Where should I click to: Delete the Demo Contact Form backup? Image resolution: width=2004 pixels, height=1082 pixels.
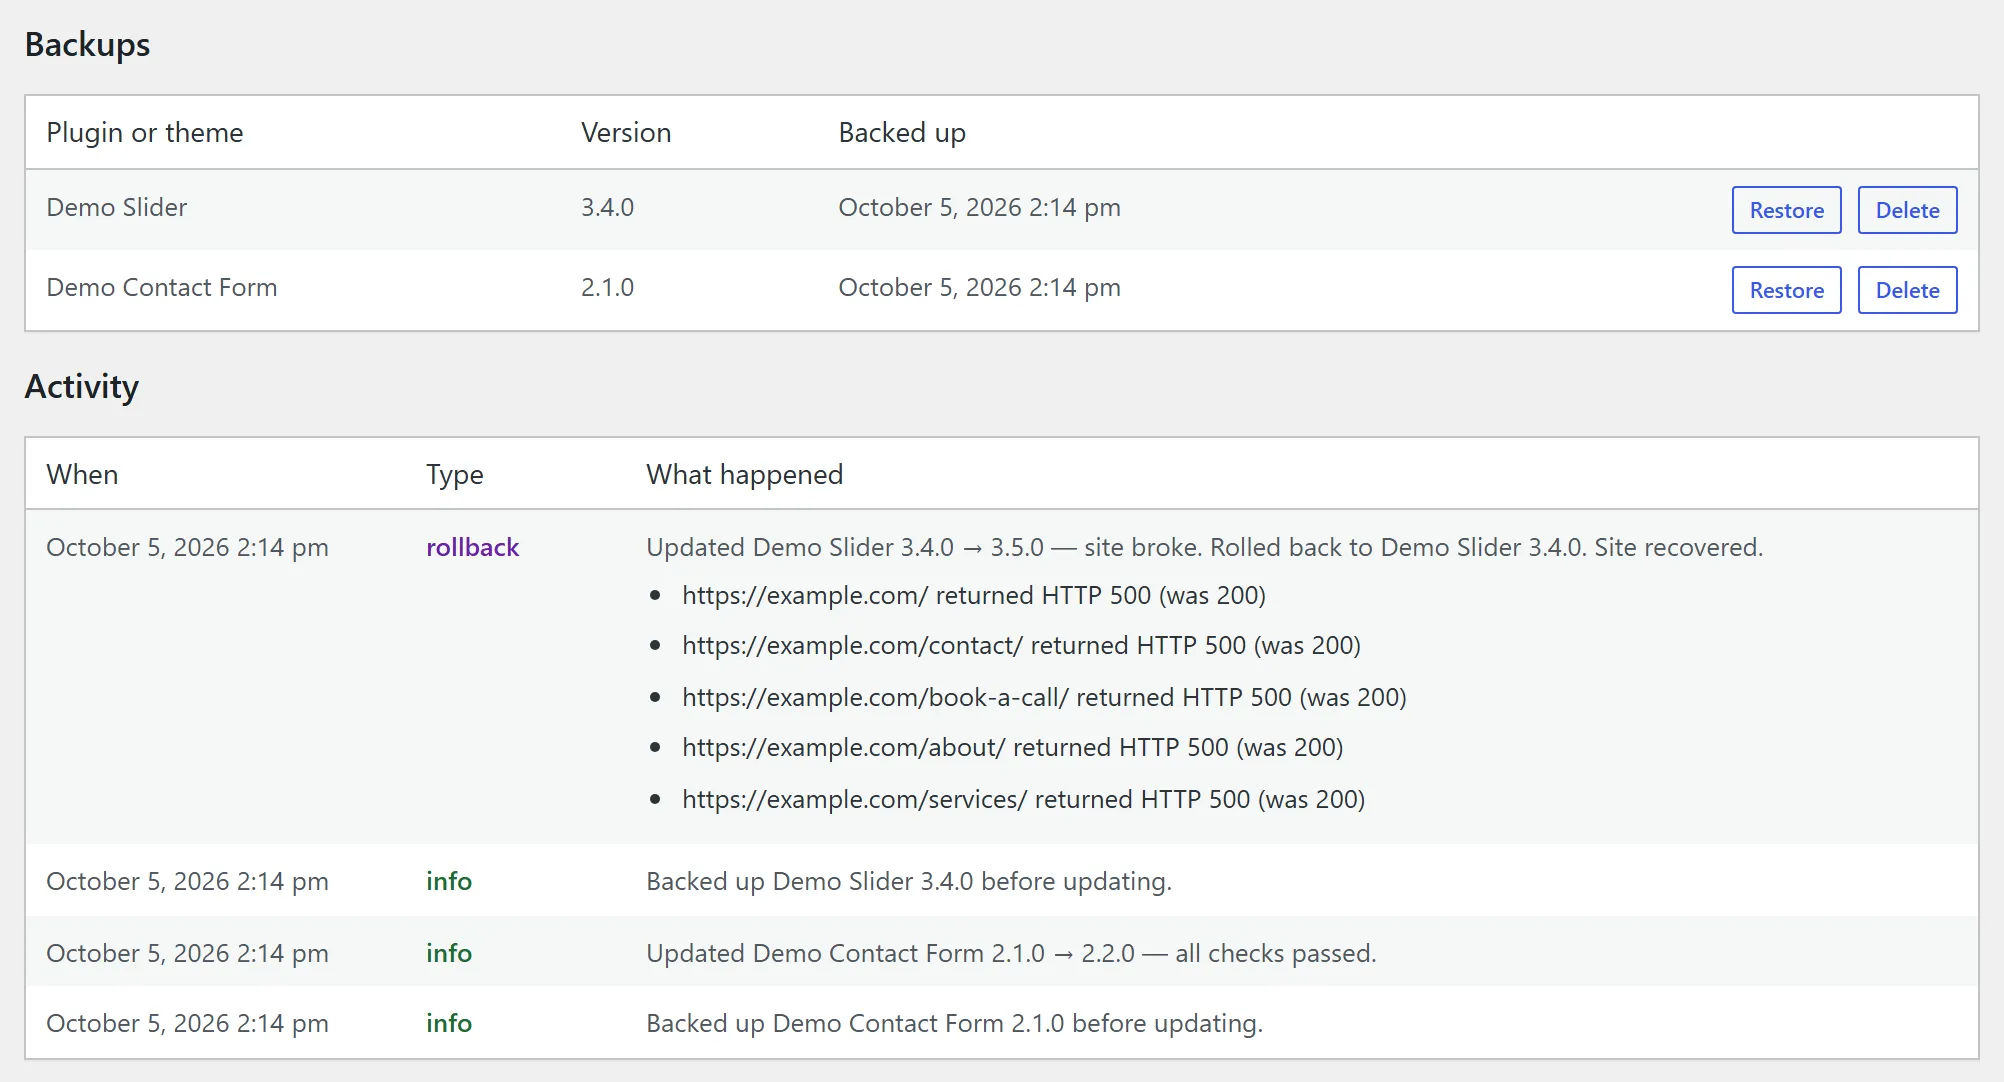(x=1907, y=290)
